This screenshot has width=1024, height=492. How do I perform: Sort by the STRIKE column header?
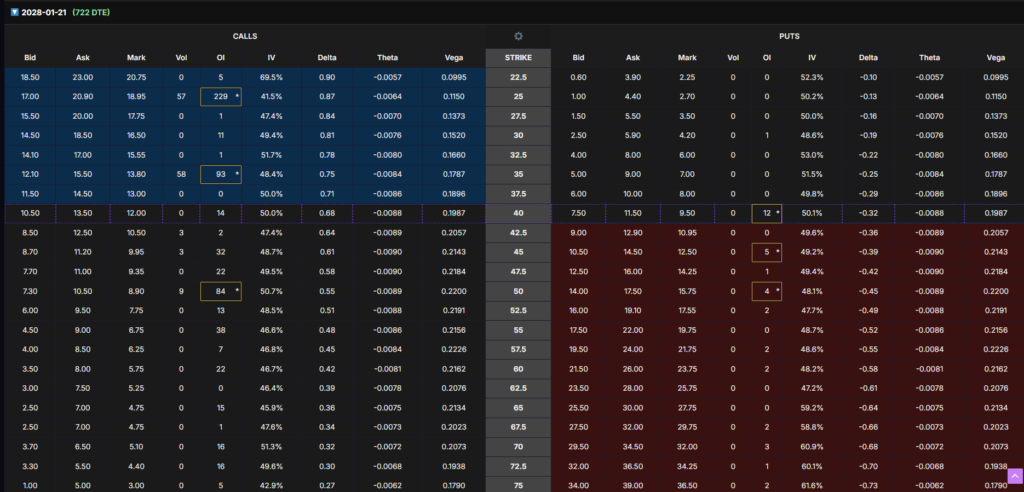(x=518, y=58)
